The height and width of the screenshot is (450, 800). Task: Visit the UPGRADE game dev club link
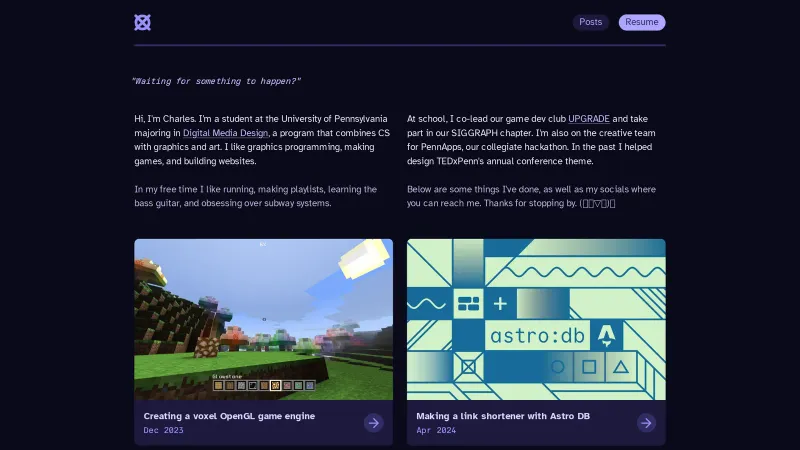pyautogui.click(x=588, y=118)
